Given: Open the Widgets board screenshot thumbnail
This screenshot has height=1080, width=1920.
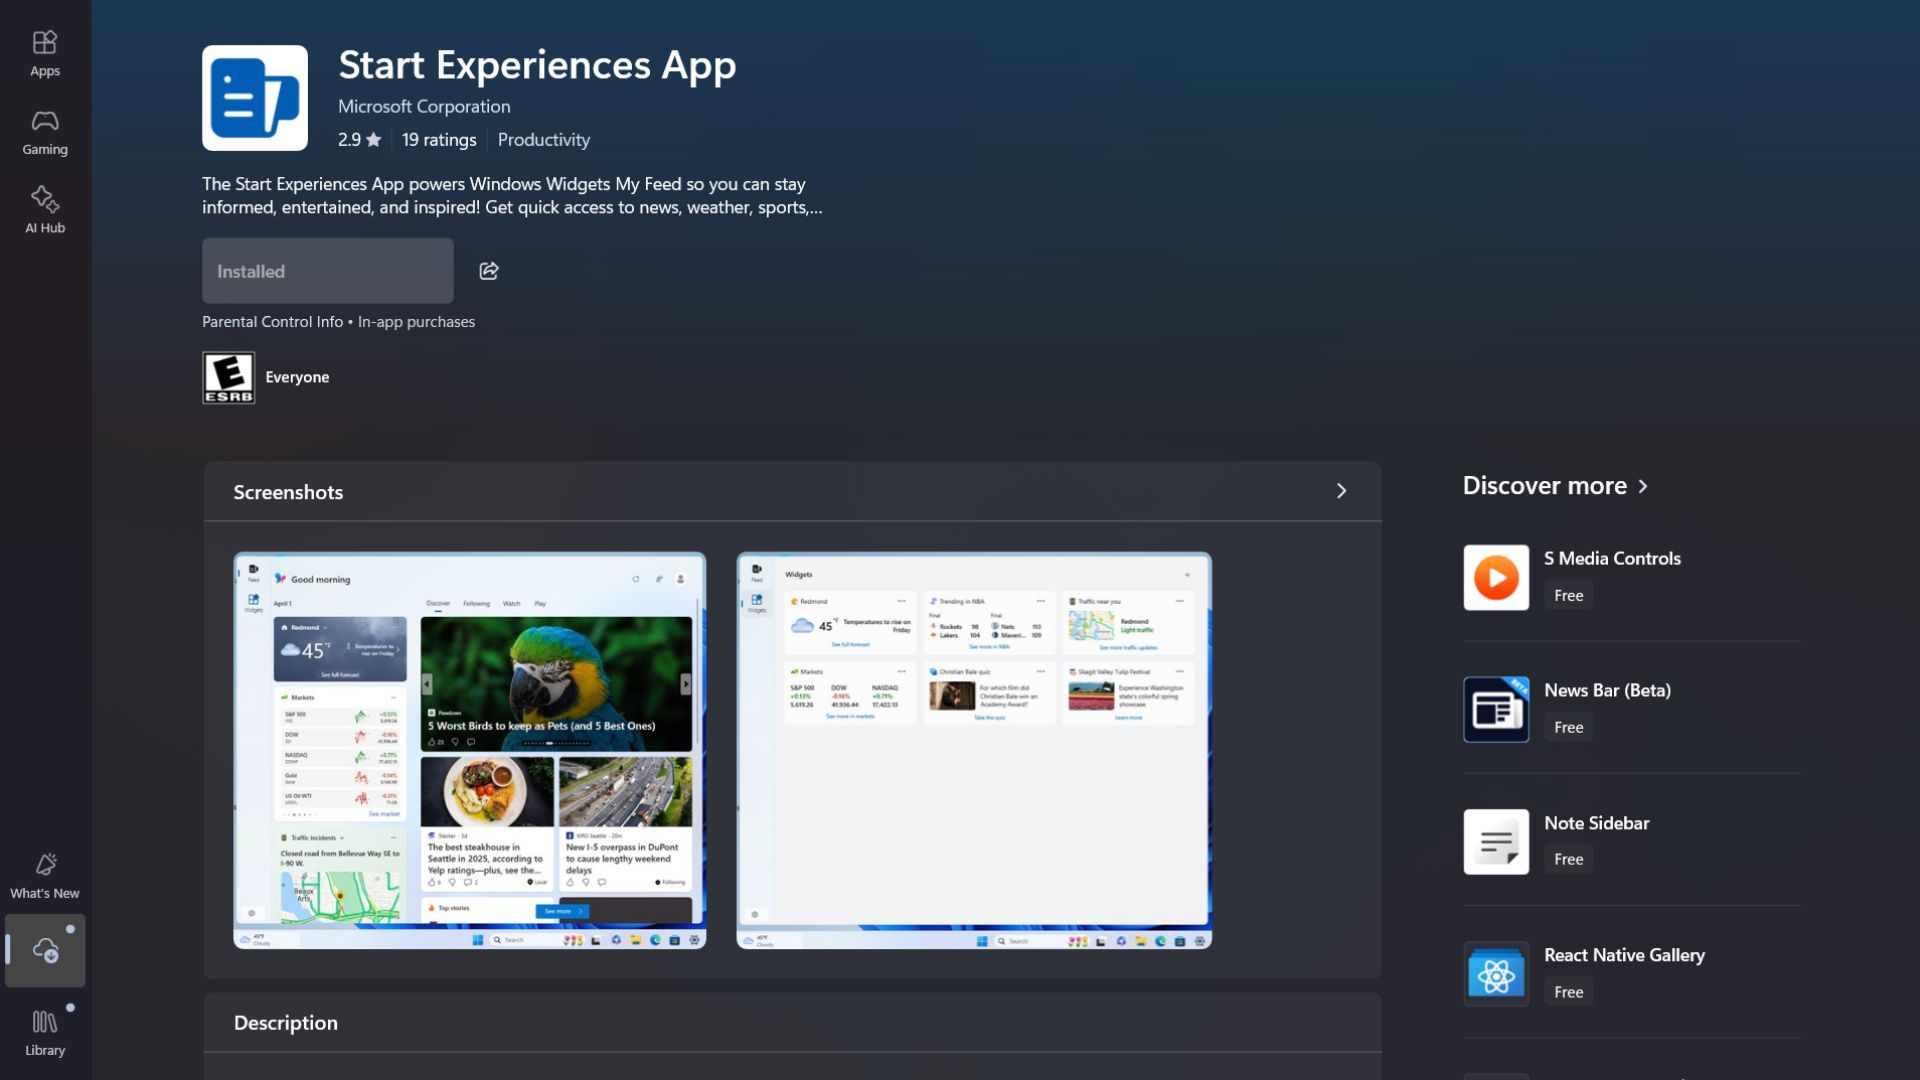Looking at the screenshot, I should pyautogui.click(x=974, y=750).
